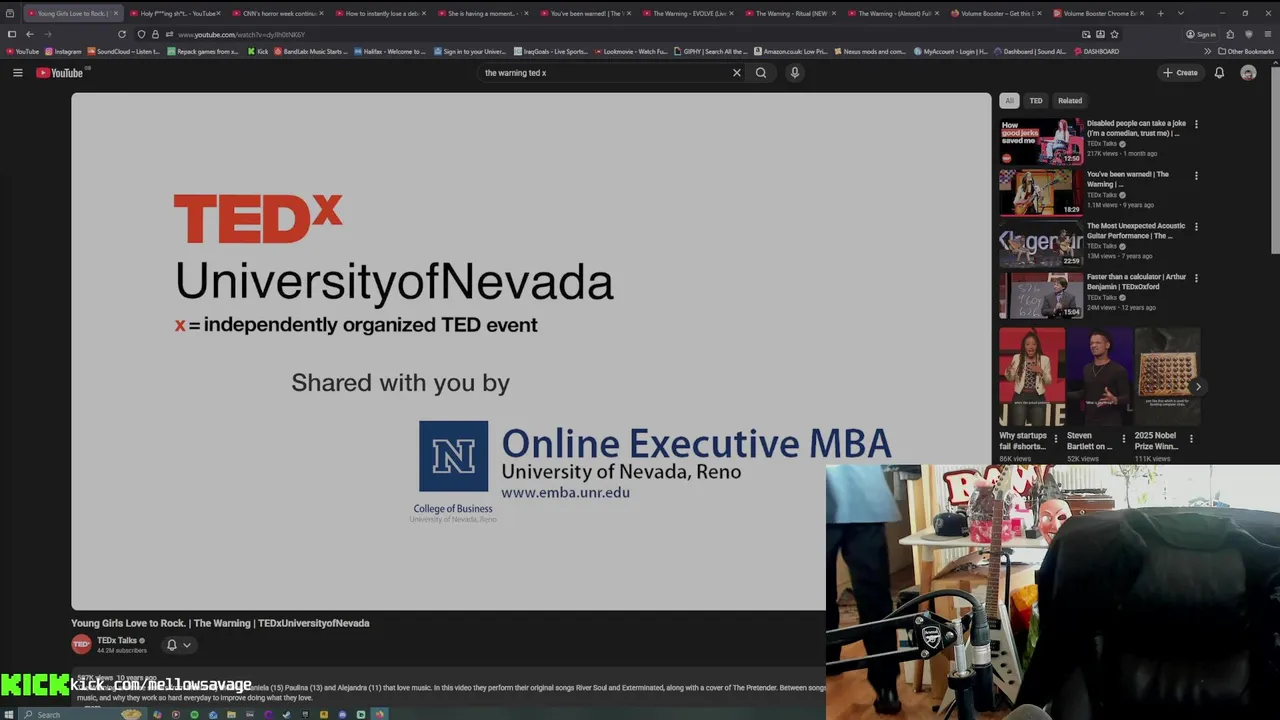
Task: Open Spotify from the taskbar
Action: point(194,714)
